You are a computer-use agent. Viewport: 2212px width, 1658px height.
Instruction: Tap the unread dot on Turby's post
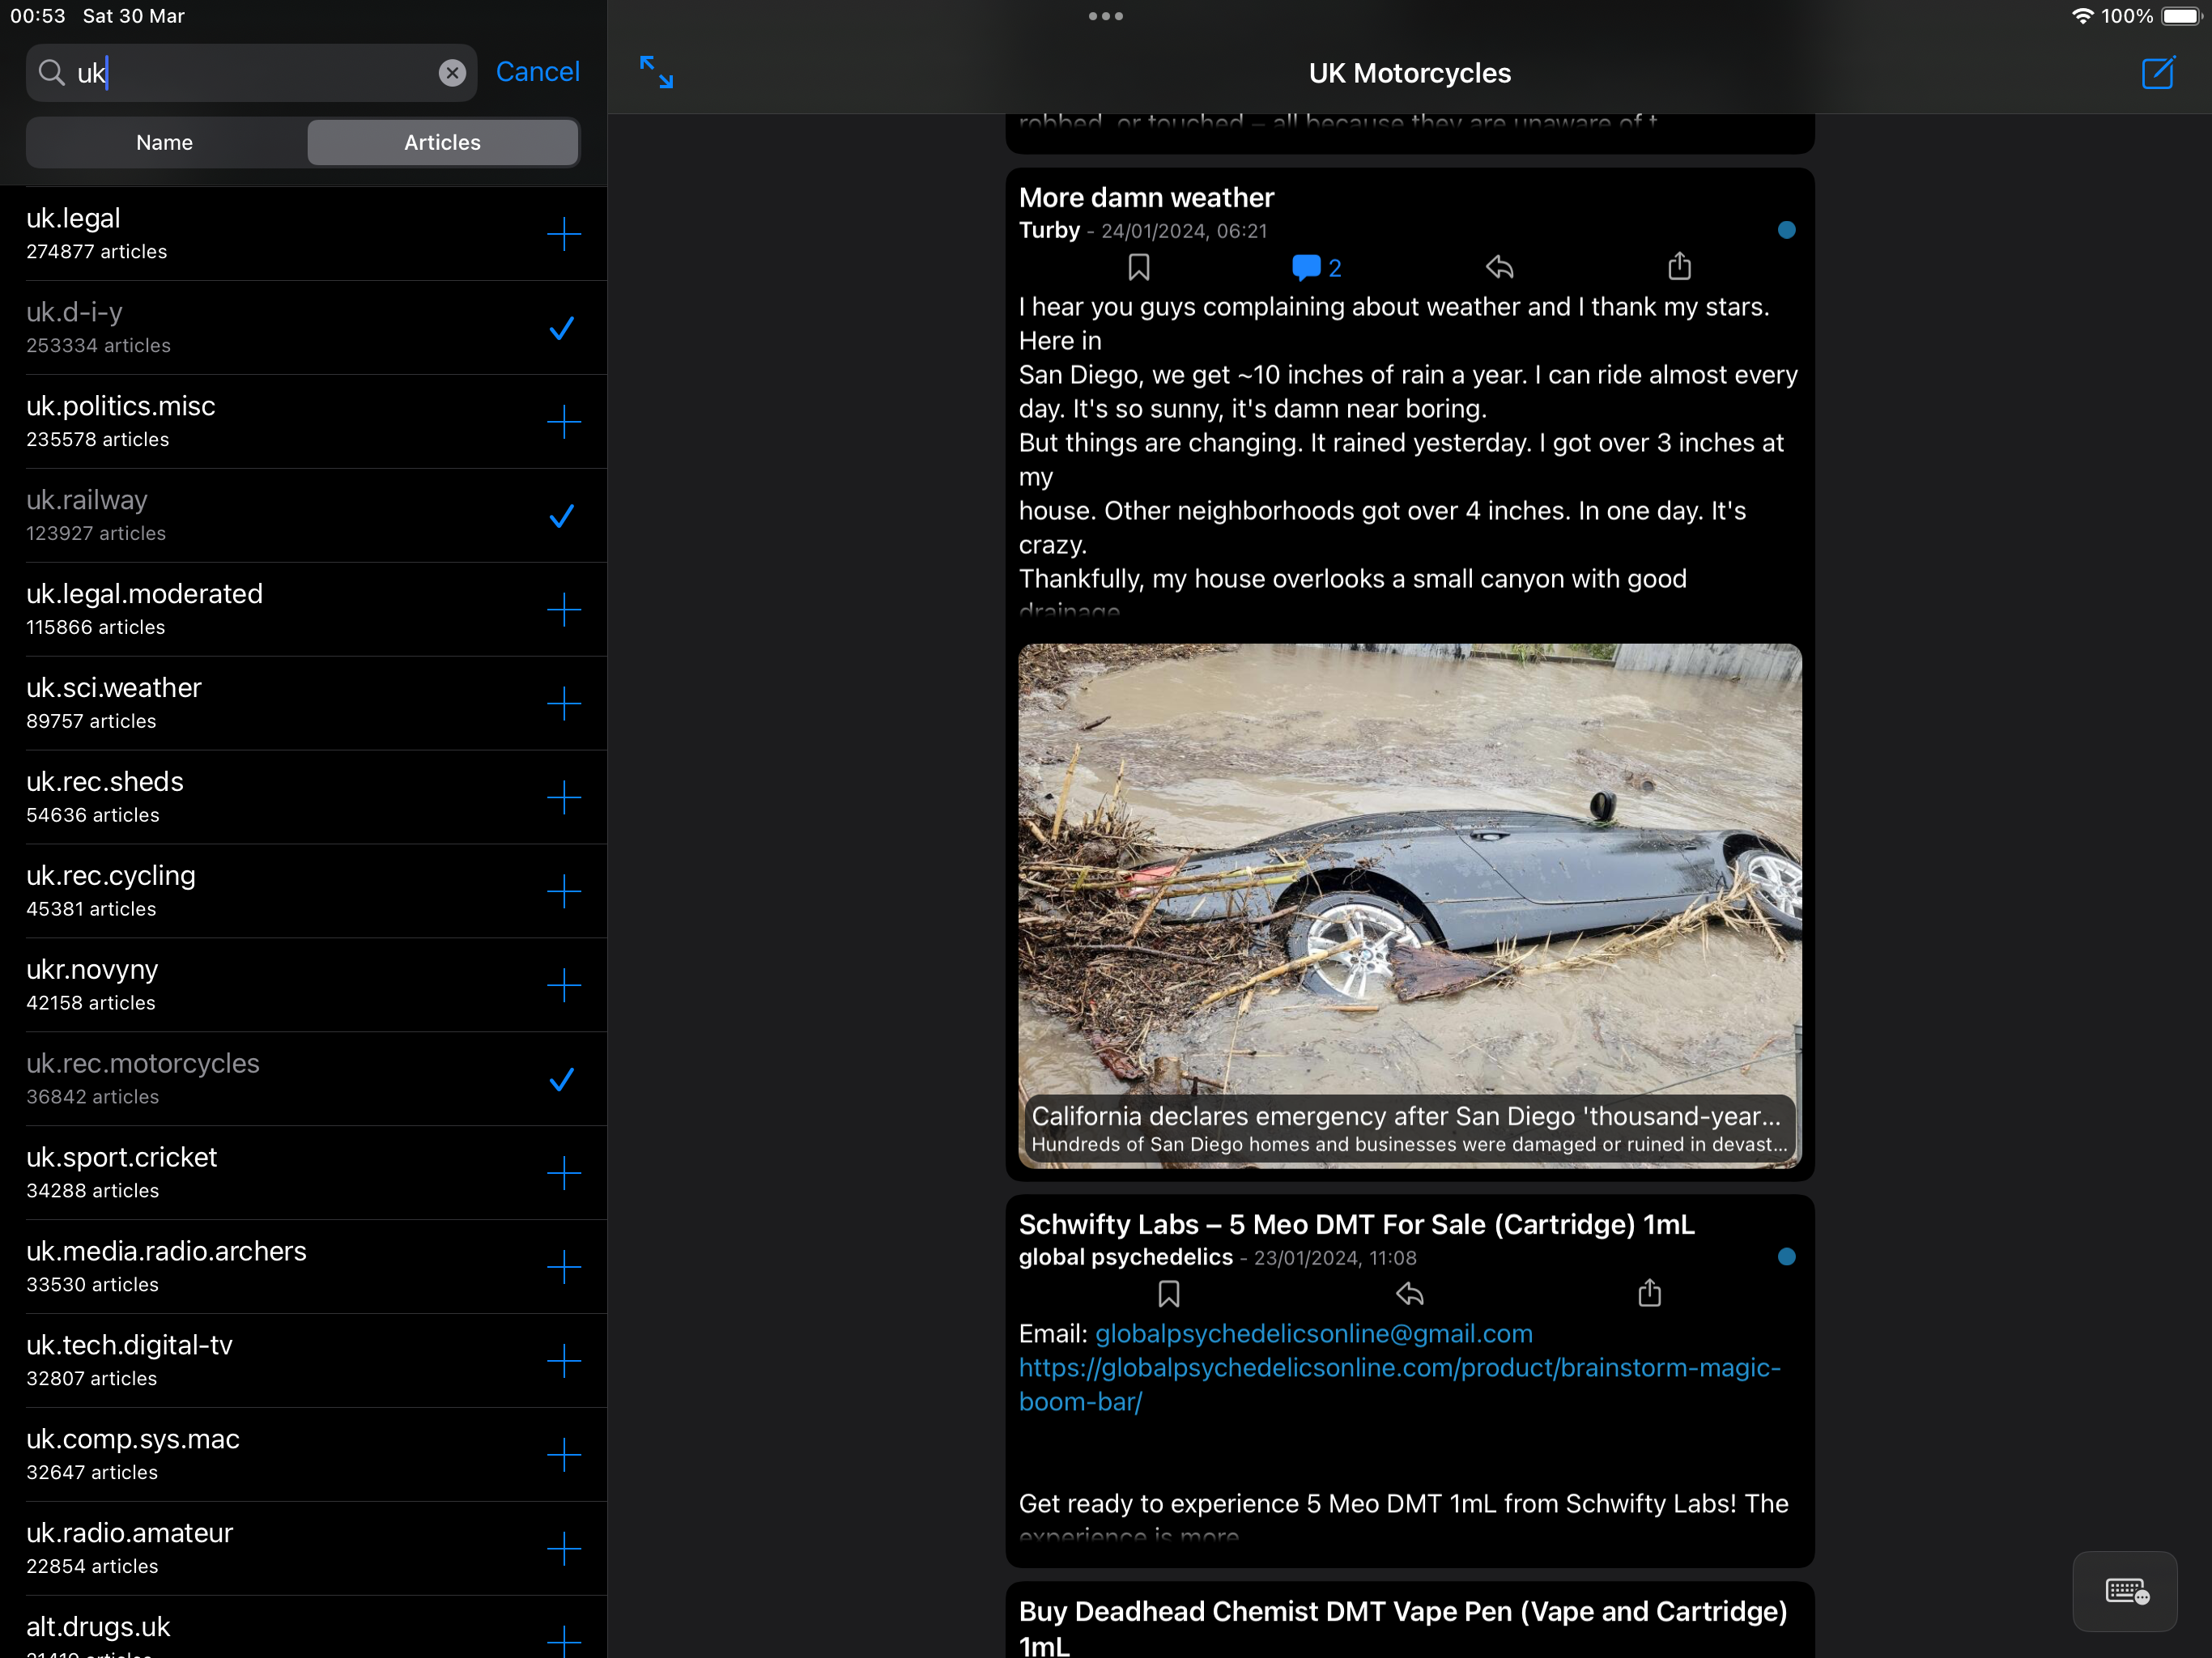pos(1786,230)
